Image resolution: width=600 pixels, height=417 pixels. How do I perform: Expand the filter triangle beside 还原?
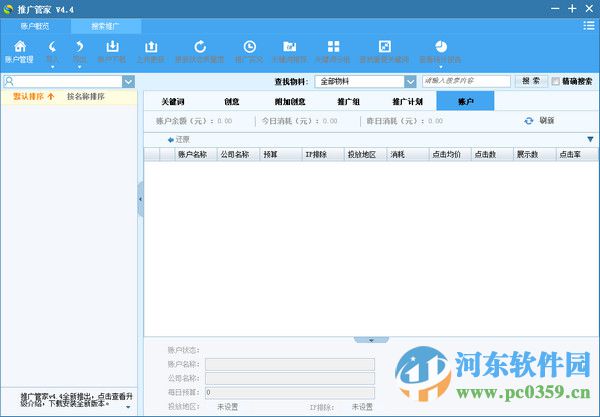(590, 140)
